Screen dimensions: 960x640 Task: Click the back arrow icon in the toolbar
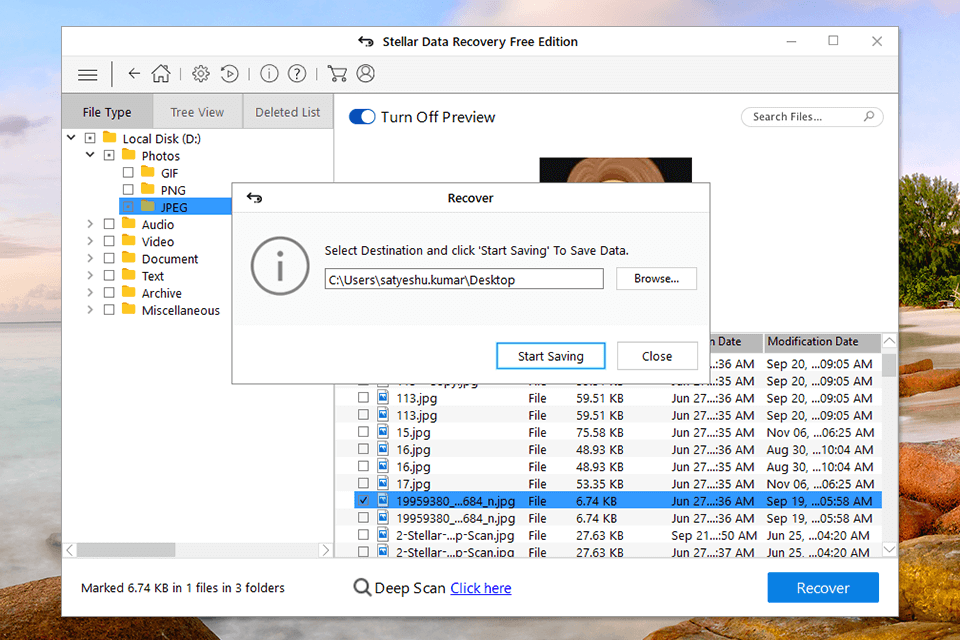pos(134,74)
